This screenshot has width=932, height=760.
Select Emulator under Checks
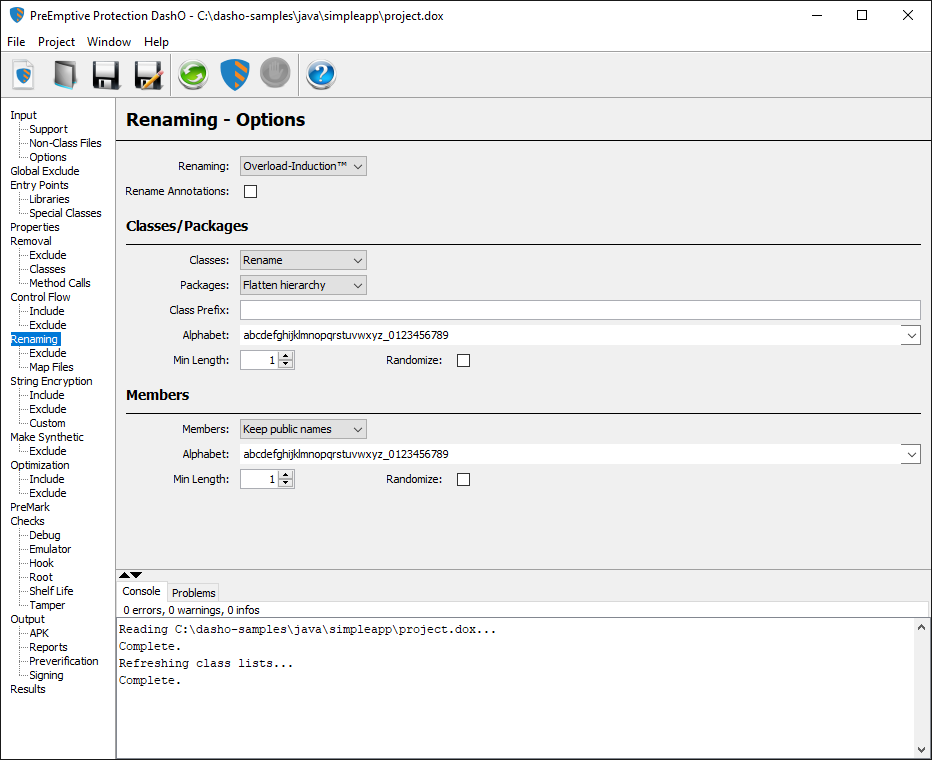[x=50, y=549]
